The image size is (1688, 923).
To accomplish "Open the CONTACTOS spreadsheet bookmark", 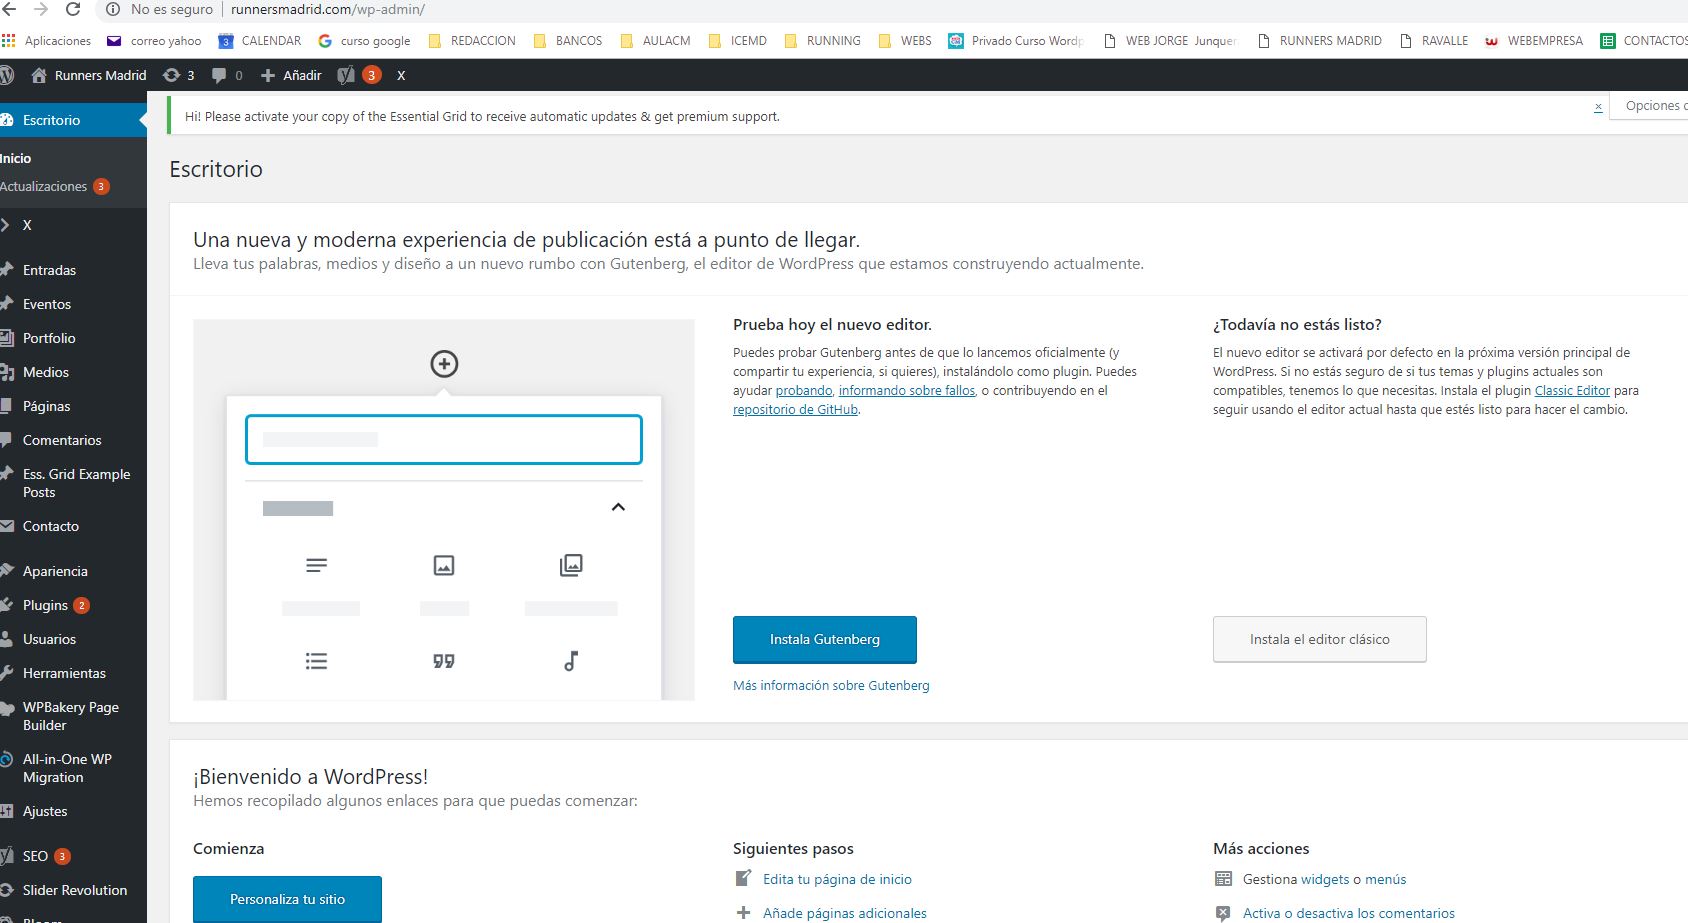I will [x=1644, y=41].
